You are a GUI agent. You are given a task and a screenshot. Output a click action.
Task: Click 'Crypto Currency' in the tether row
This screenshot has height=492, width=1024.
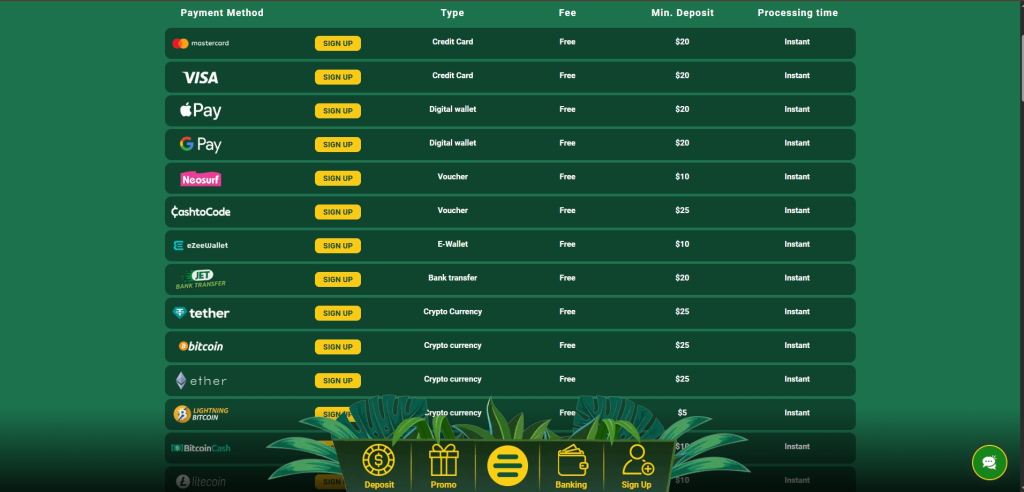(x=453, y=312)
